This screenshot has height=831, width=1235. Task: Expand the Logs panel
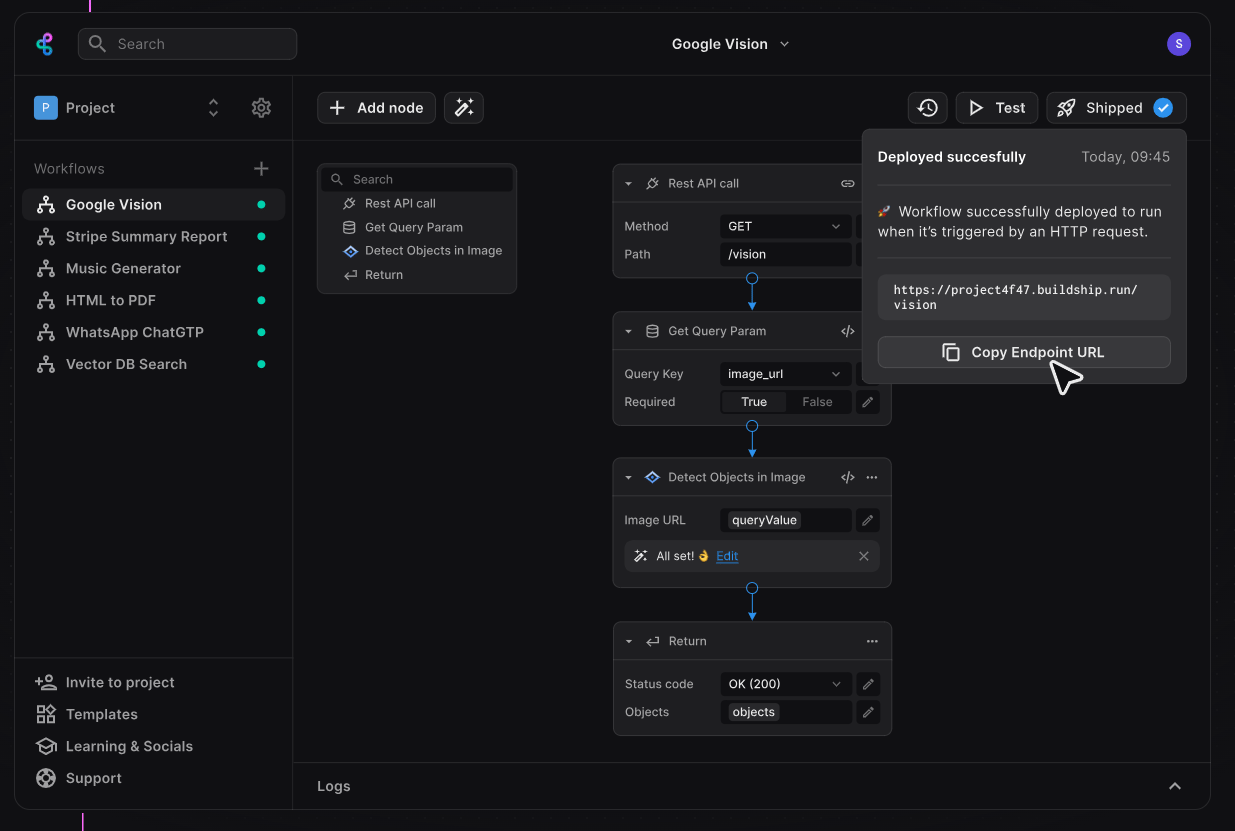click(1175, 786)
